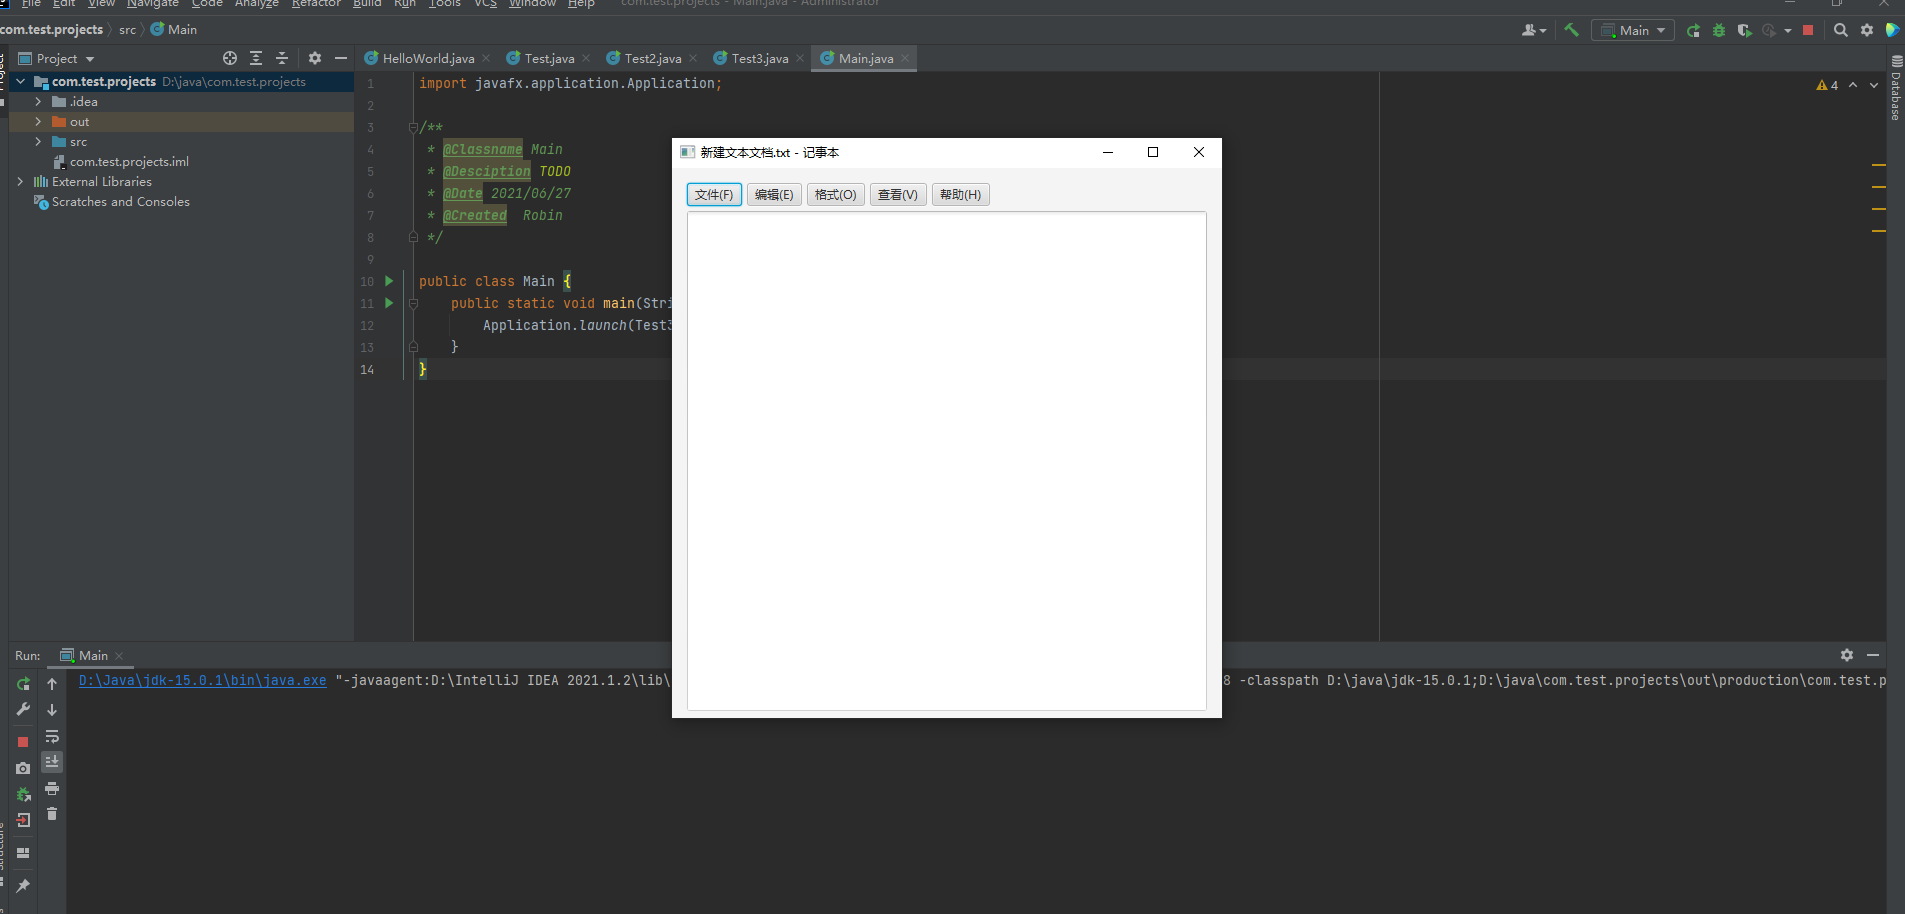The image size is (1905, 914).
Task: Click inside the notepad text area
Action: (x=947, y=460)
